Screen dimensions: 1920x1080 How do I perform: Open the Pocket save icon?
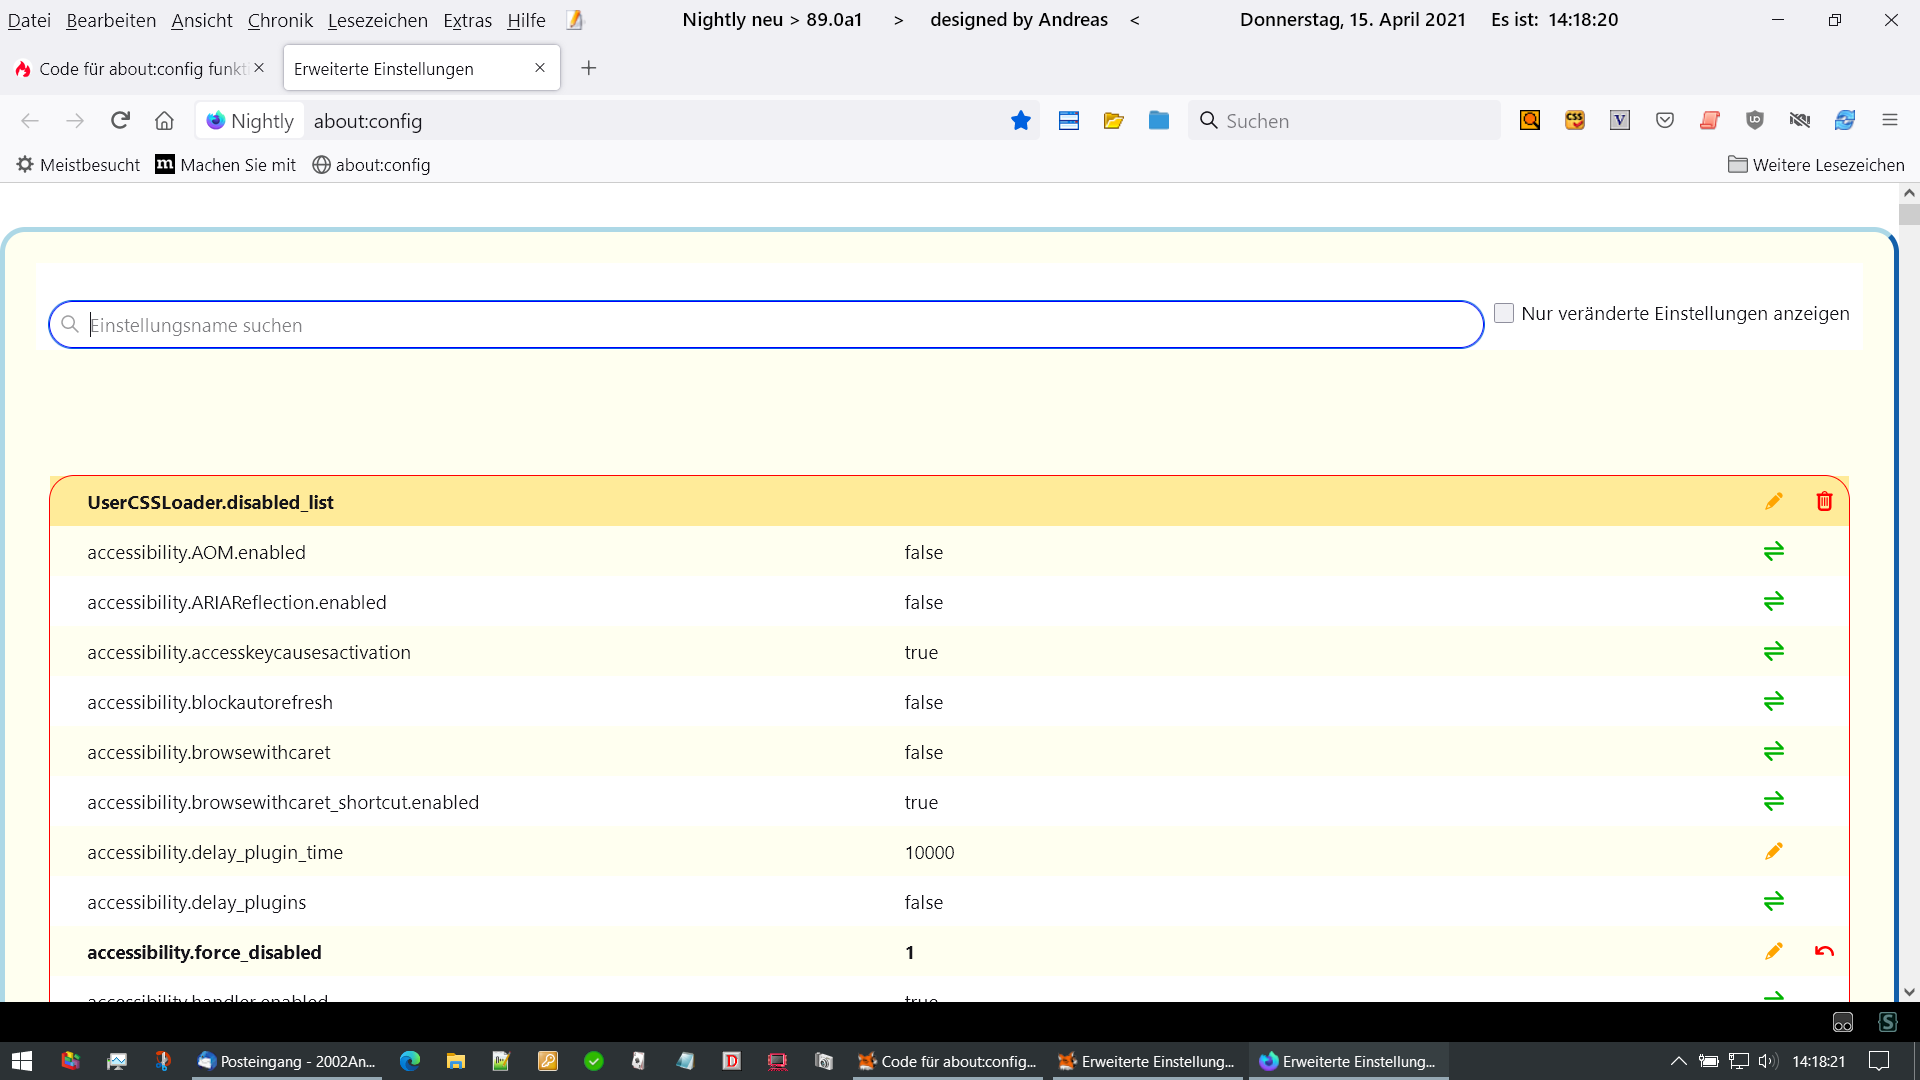pos(1664,120)
